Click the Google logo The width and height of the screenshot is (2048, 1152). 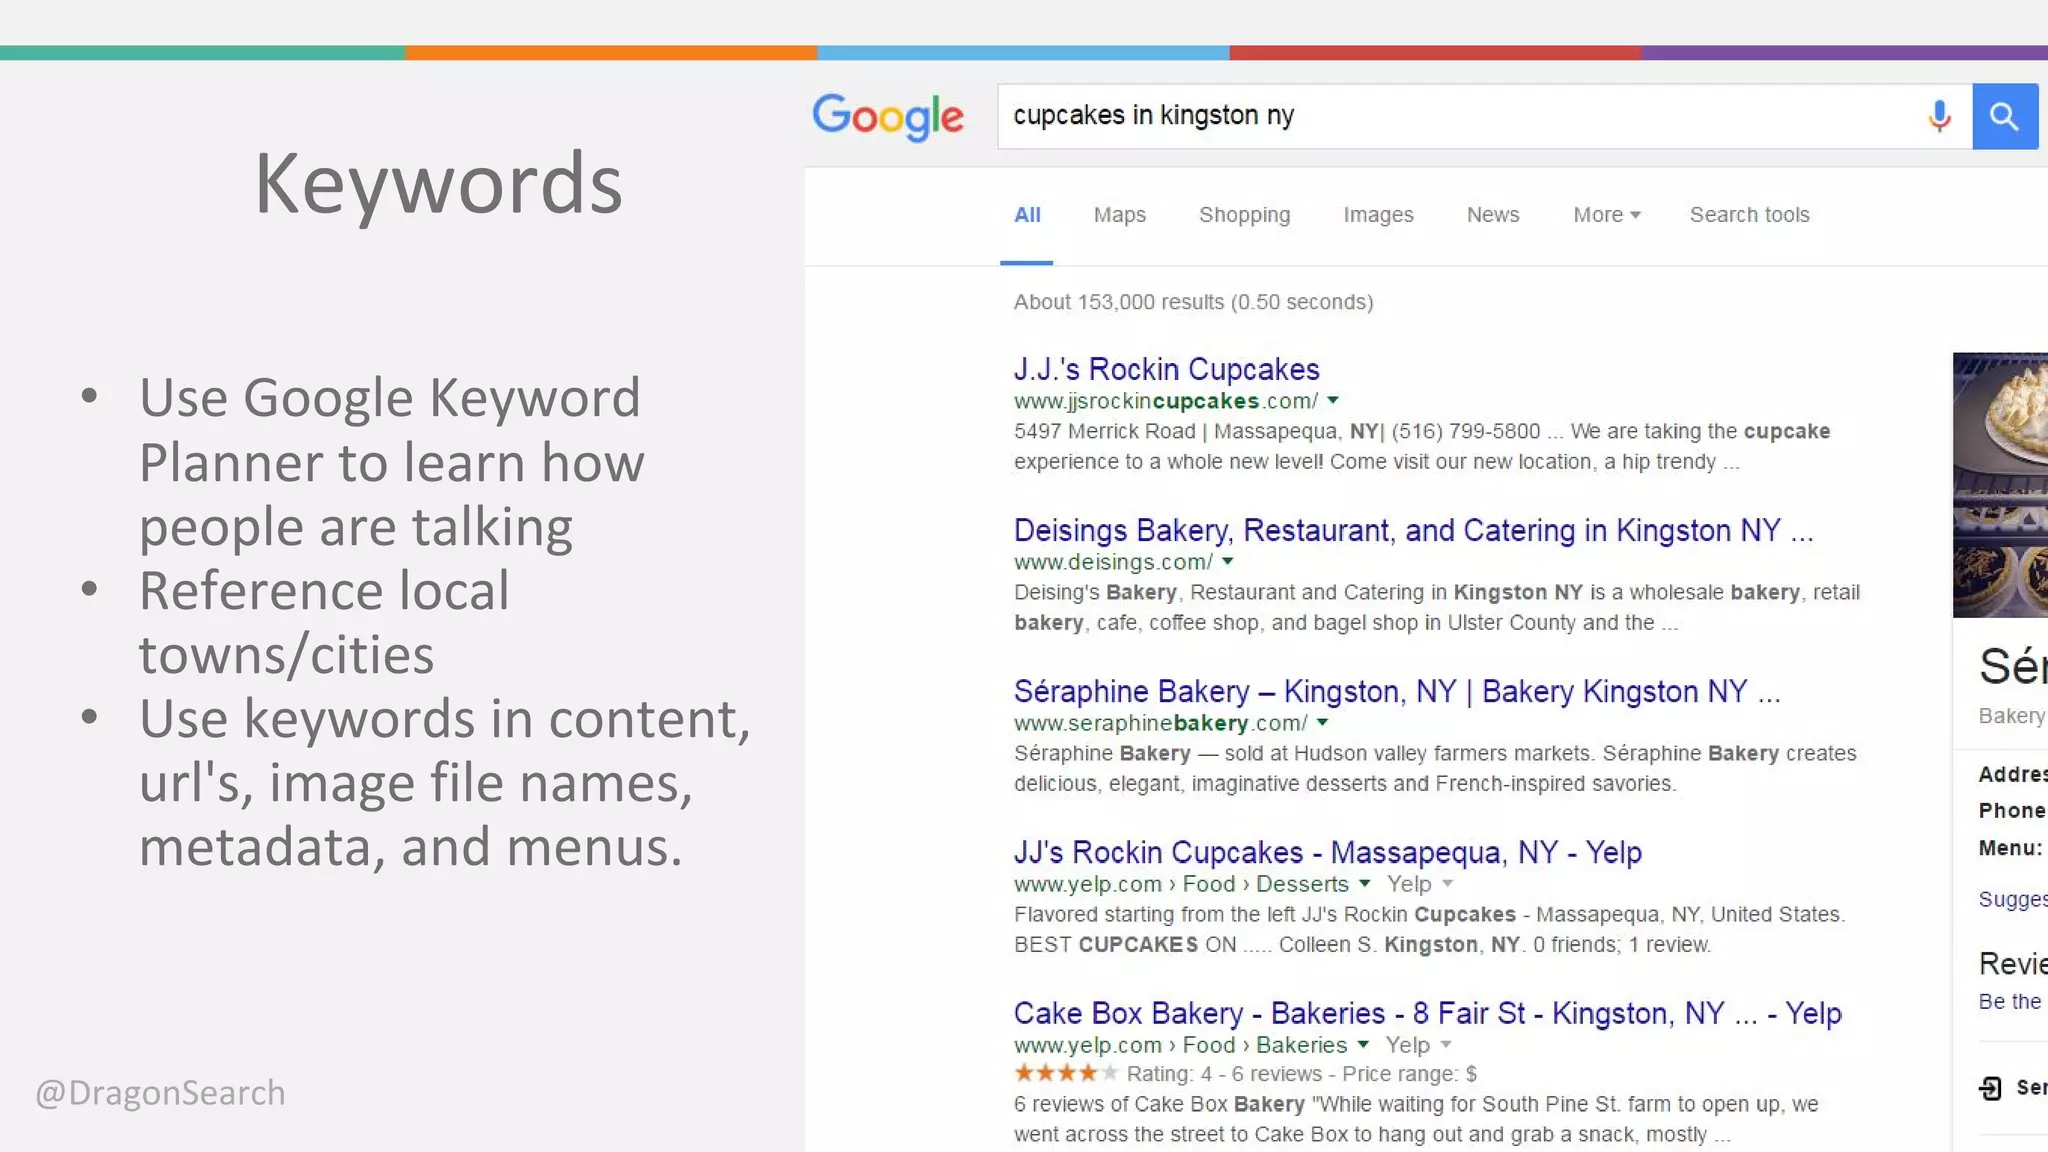point(888,117)
